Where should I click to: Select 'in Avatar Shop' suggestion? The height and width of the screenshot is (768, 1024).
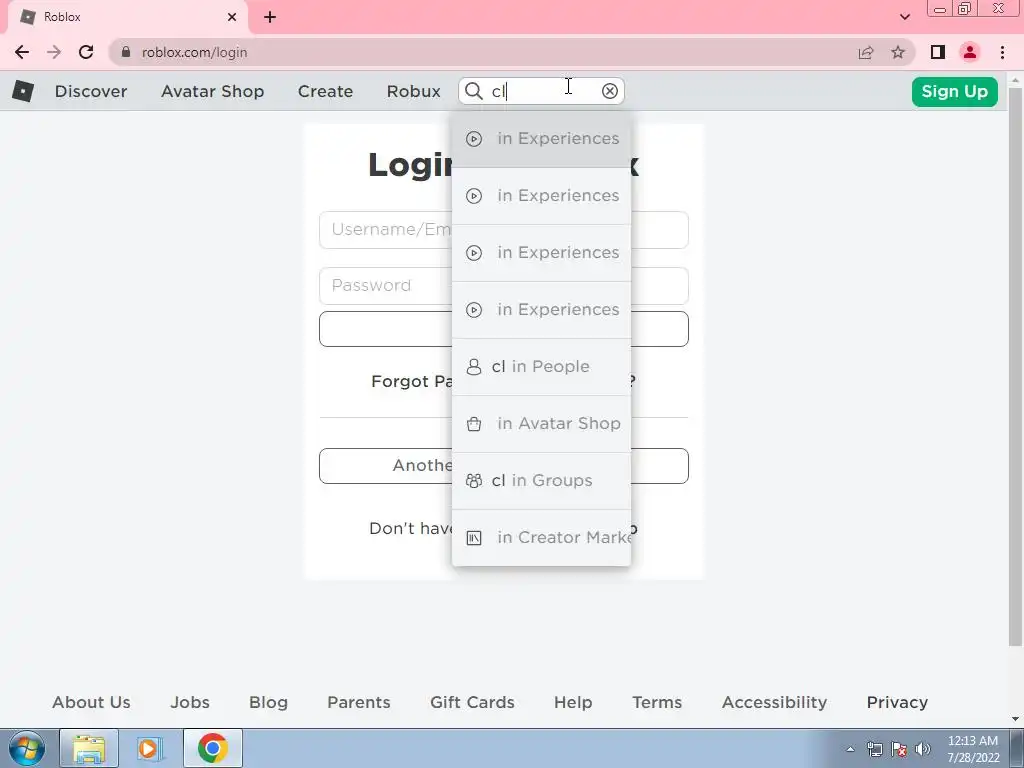pos(541,424)
